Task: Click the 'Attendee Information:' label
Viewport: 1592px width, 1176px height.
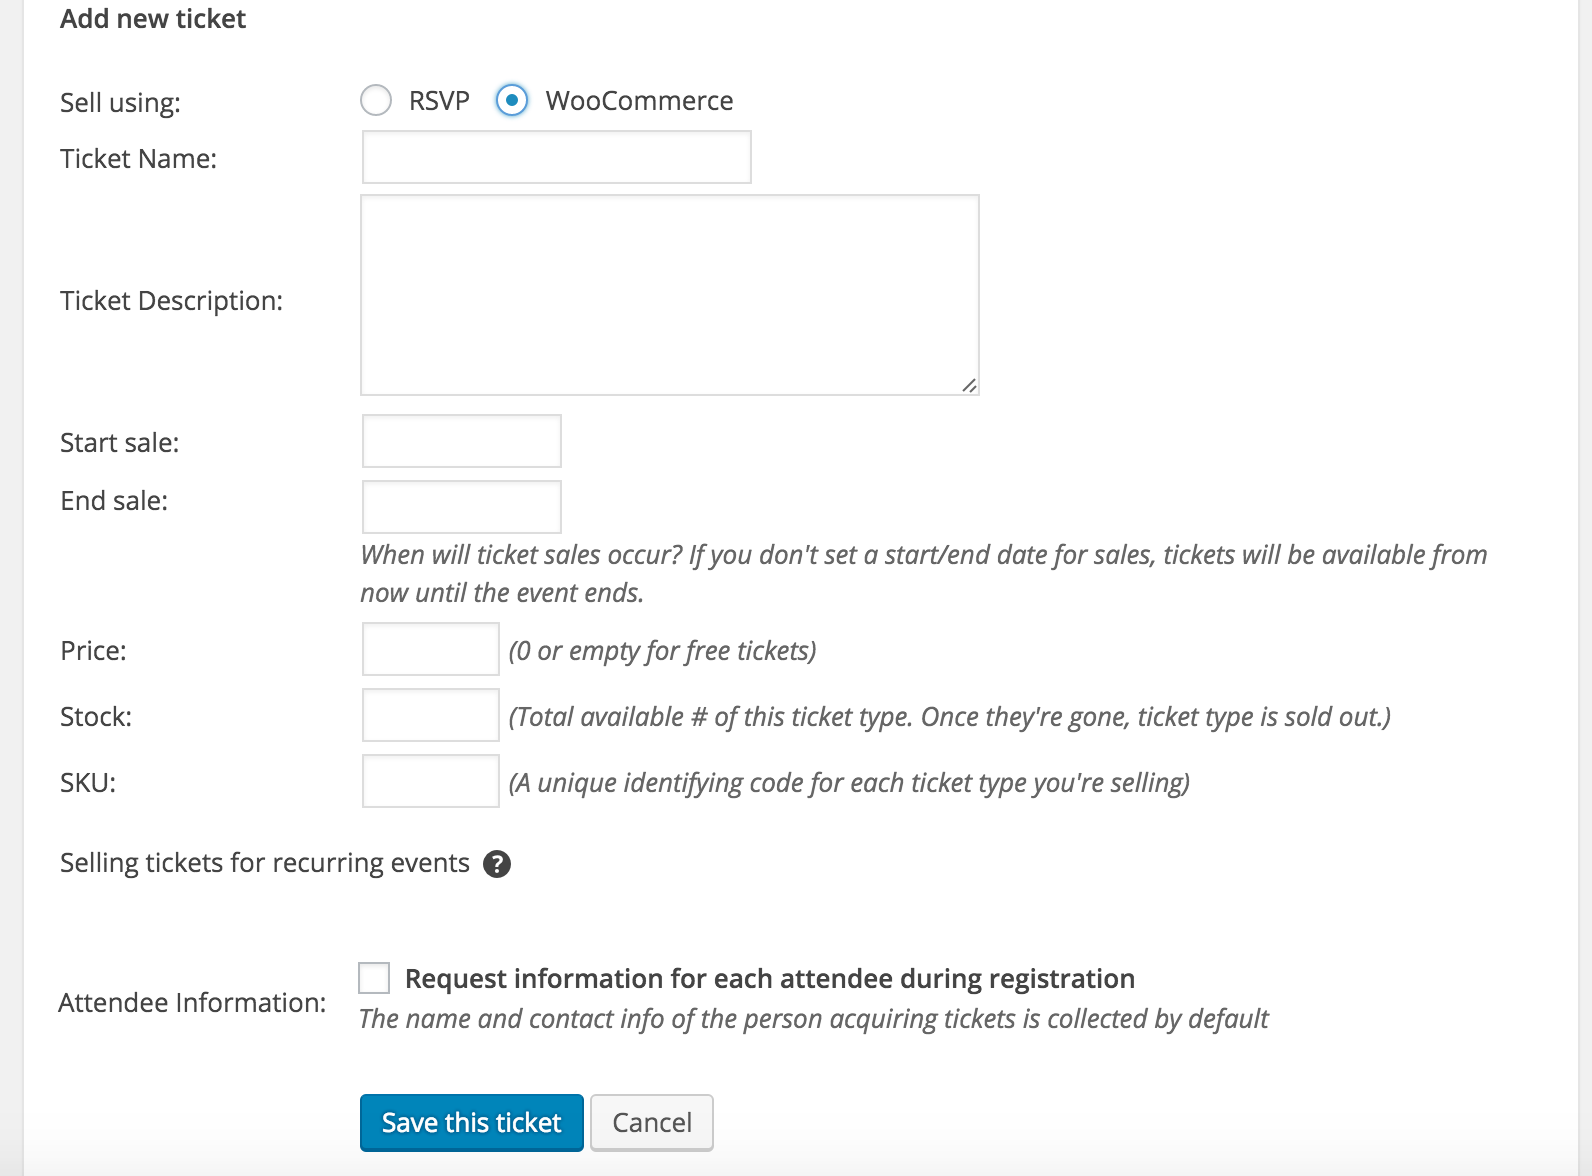Action: (x=192, y=1003)
